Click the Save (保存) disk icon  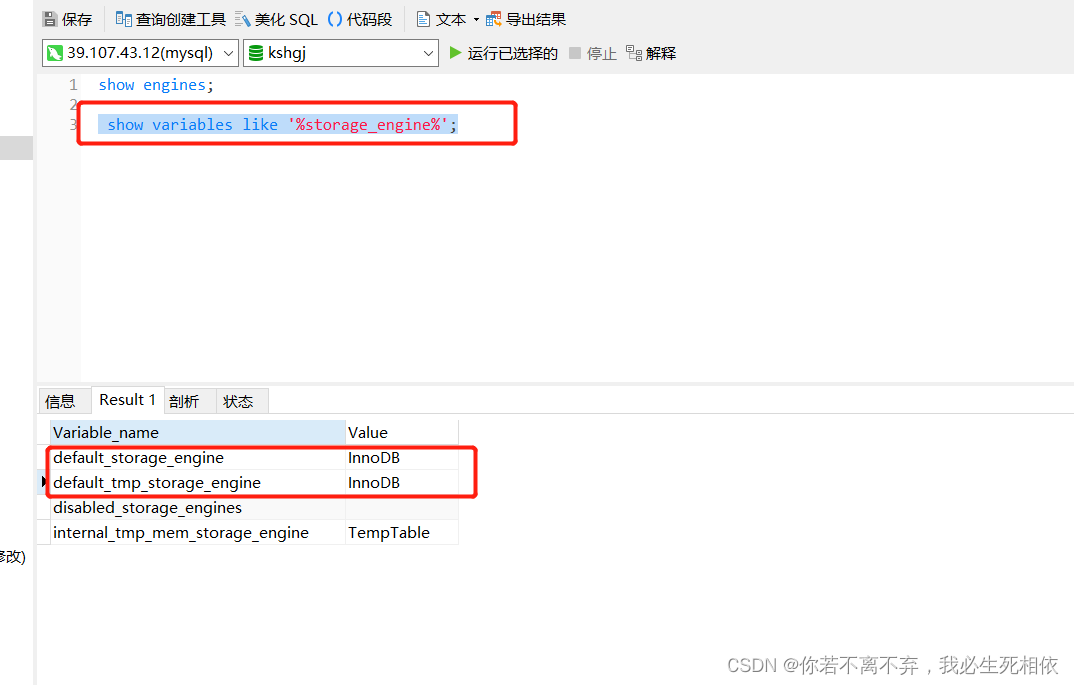(50, 19)
